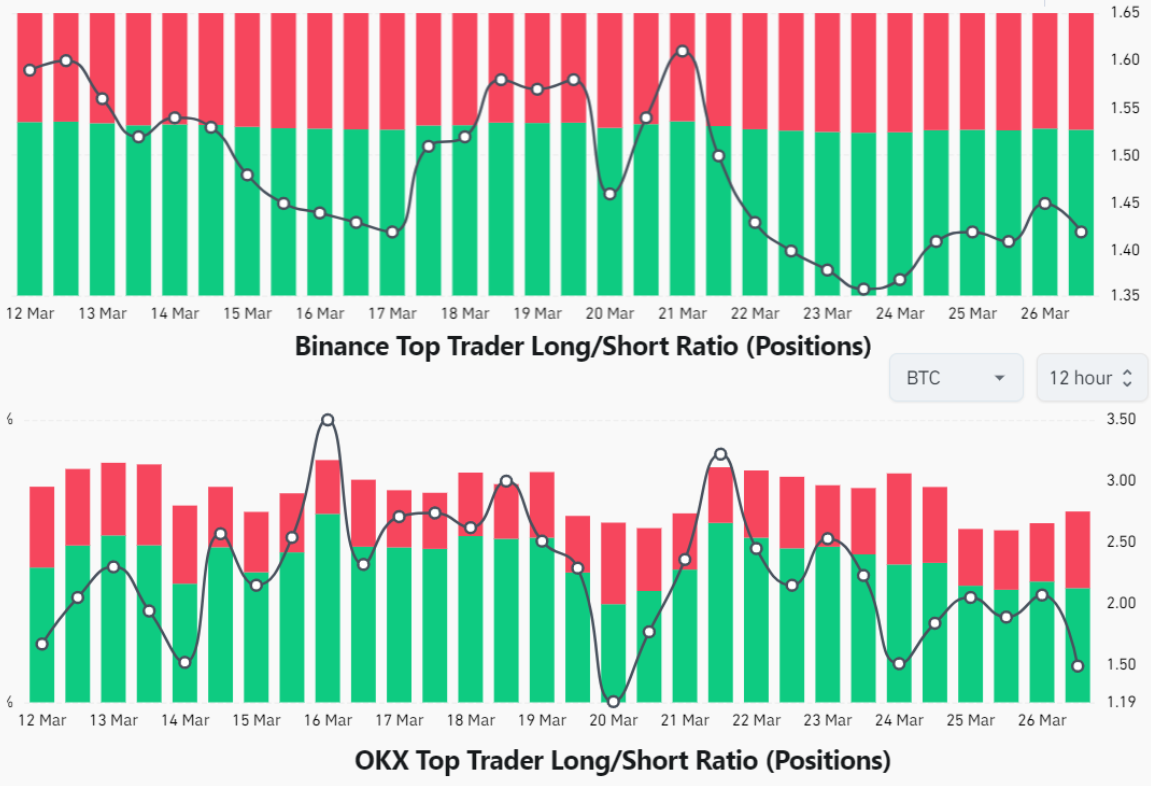Click Binance line peak point near 21 Mar
Viewport: 1151px width, 786px height.
click(682, 51)
